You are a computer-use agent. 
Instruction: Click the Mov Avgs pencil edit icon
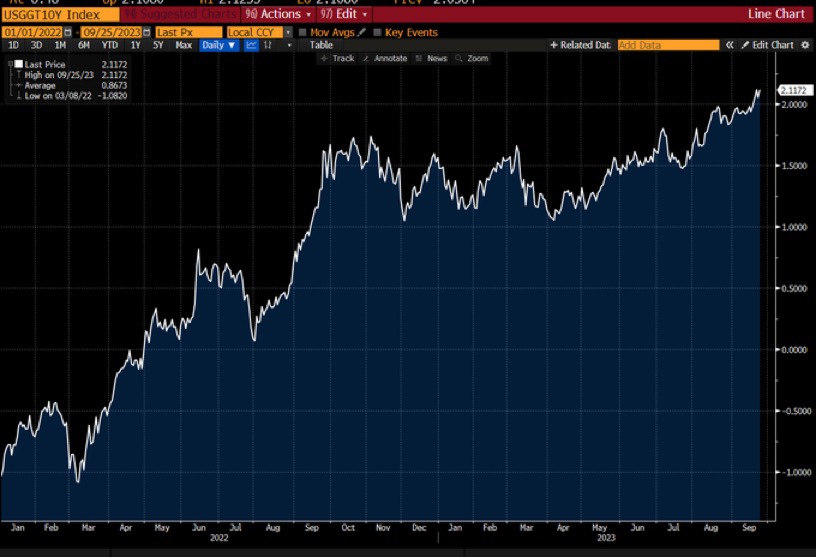(x=362, y=33)
